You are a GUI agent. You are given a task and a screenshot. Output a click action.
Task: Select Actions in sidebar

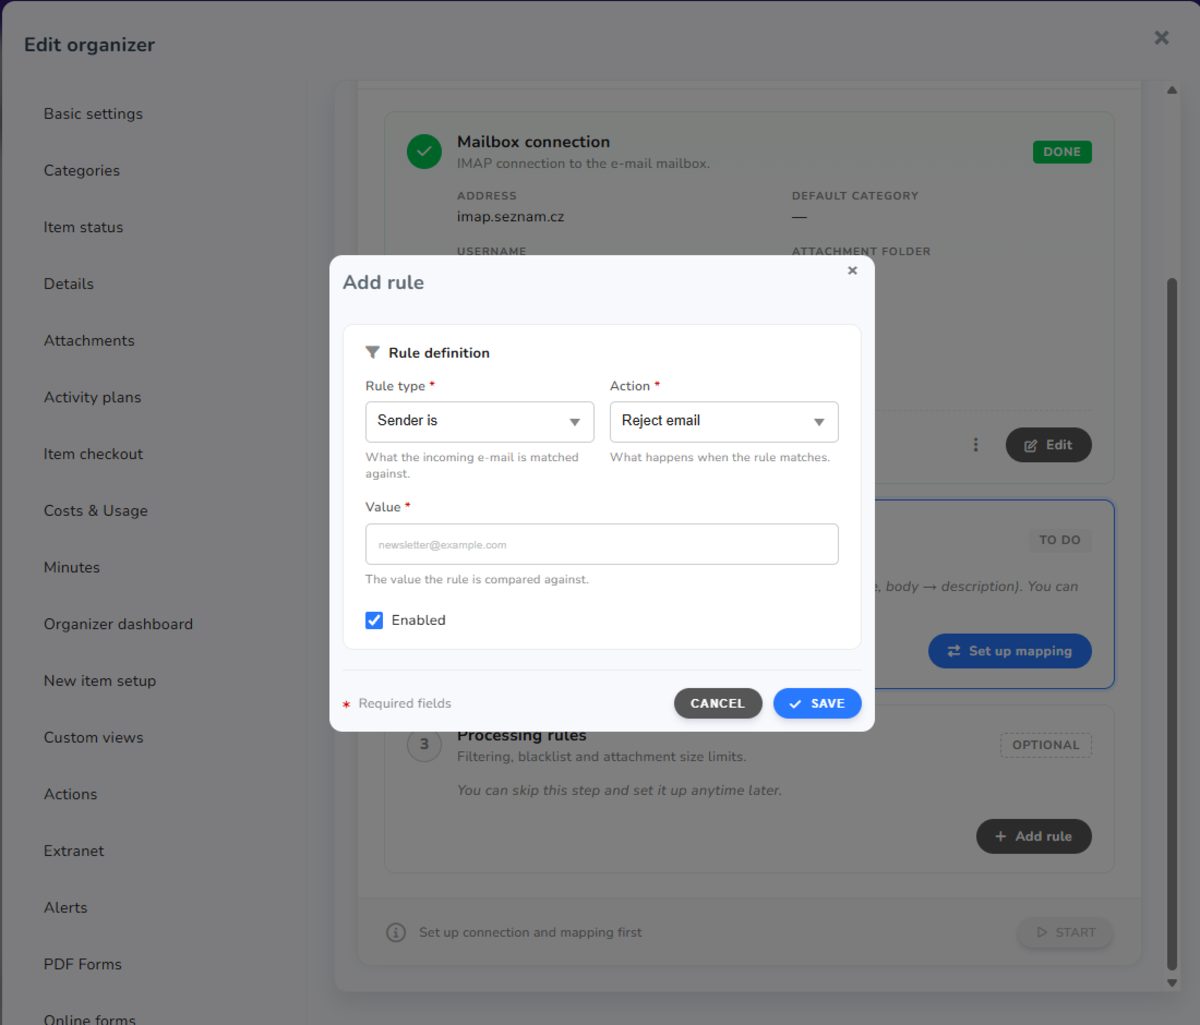pos(71,794)
